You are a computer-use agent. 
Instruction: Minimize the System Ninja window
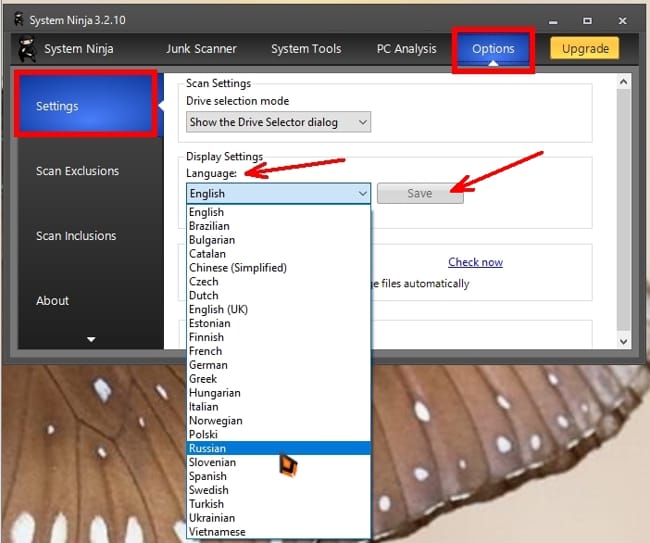click(x=553, y=21)
